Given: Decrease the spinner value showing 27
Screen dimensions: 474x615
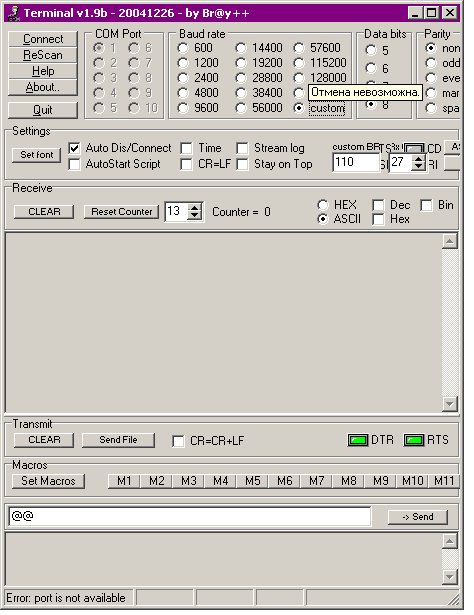Looking at the screenshot, I should click(x=418, y=166).
